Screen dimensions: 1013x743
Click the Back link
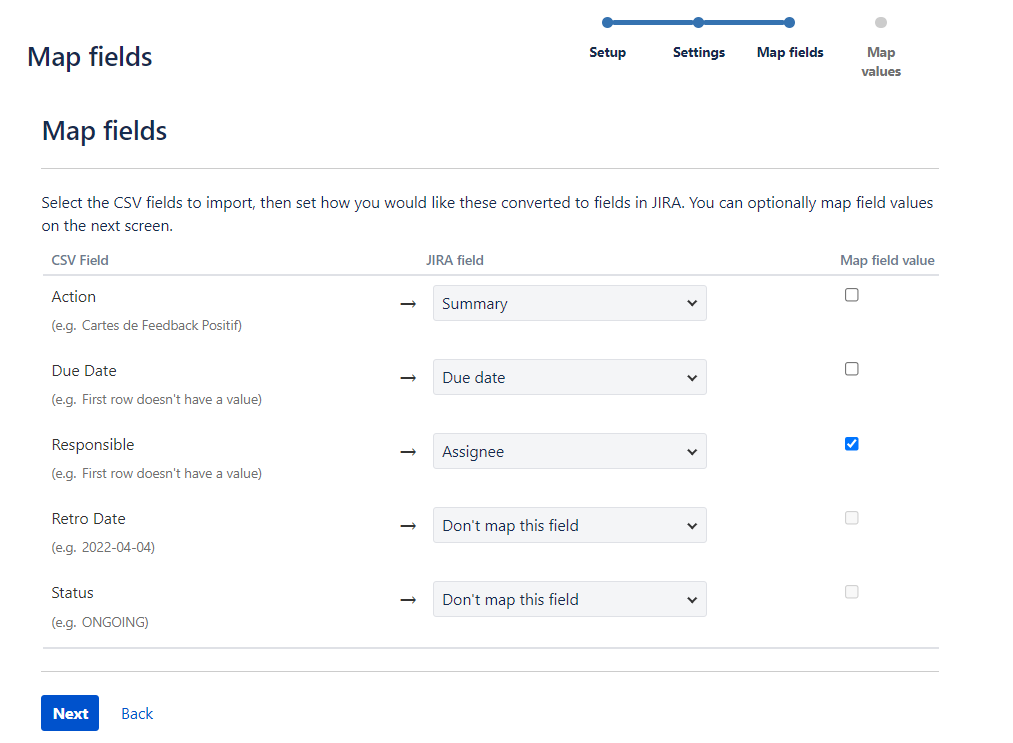(x=136, y=713)
